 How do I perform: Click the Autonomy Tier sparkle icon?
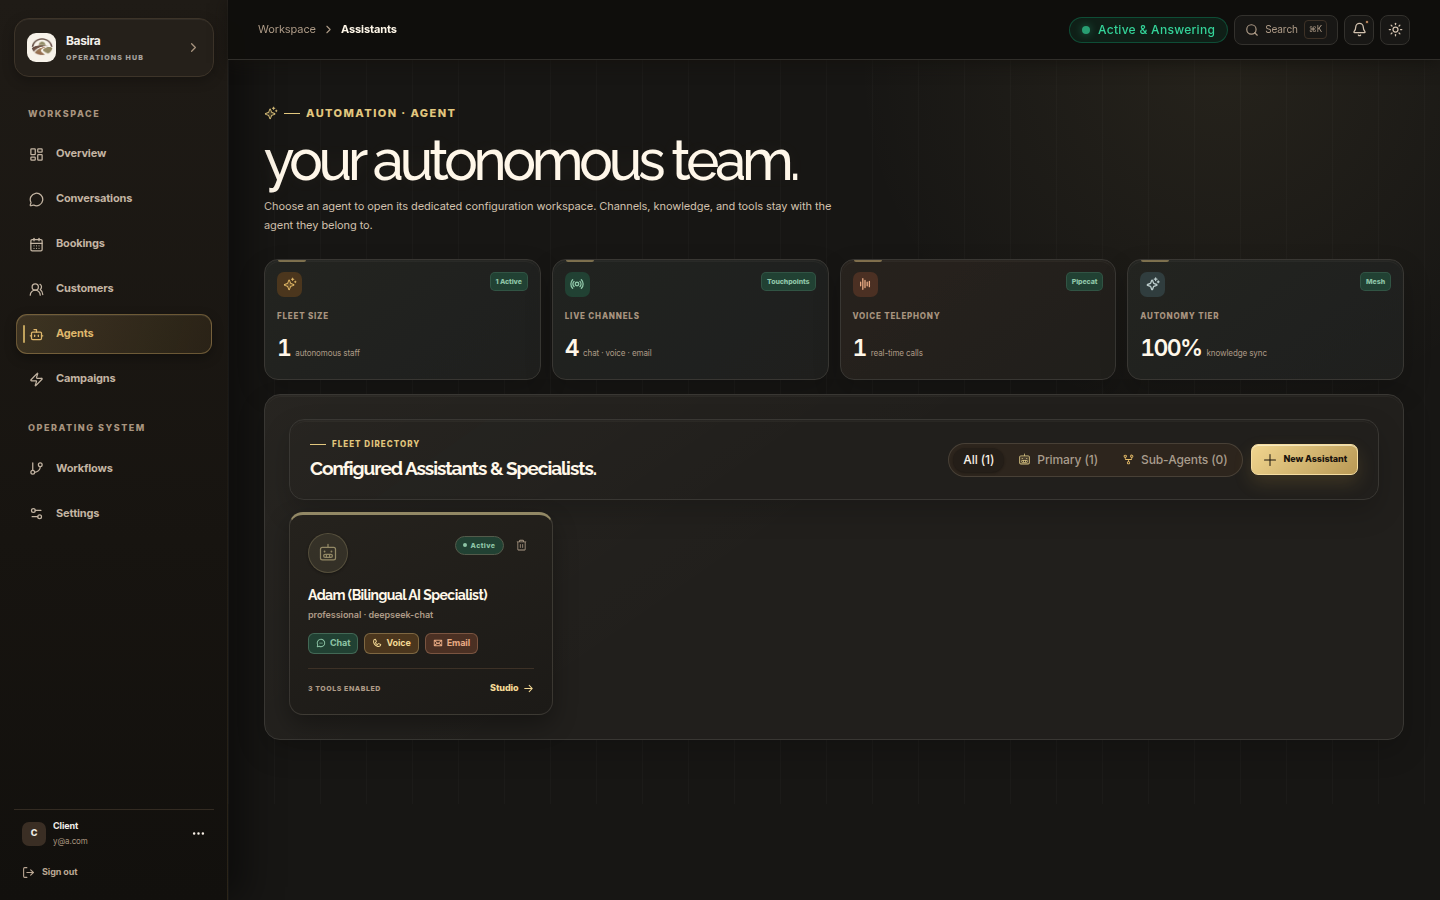point(1153,284)
